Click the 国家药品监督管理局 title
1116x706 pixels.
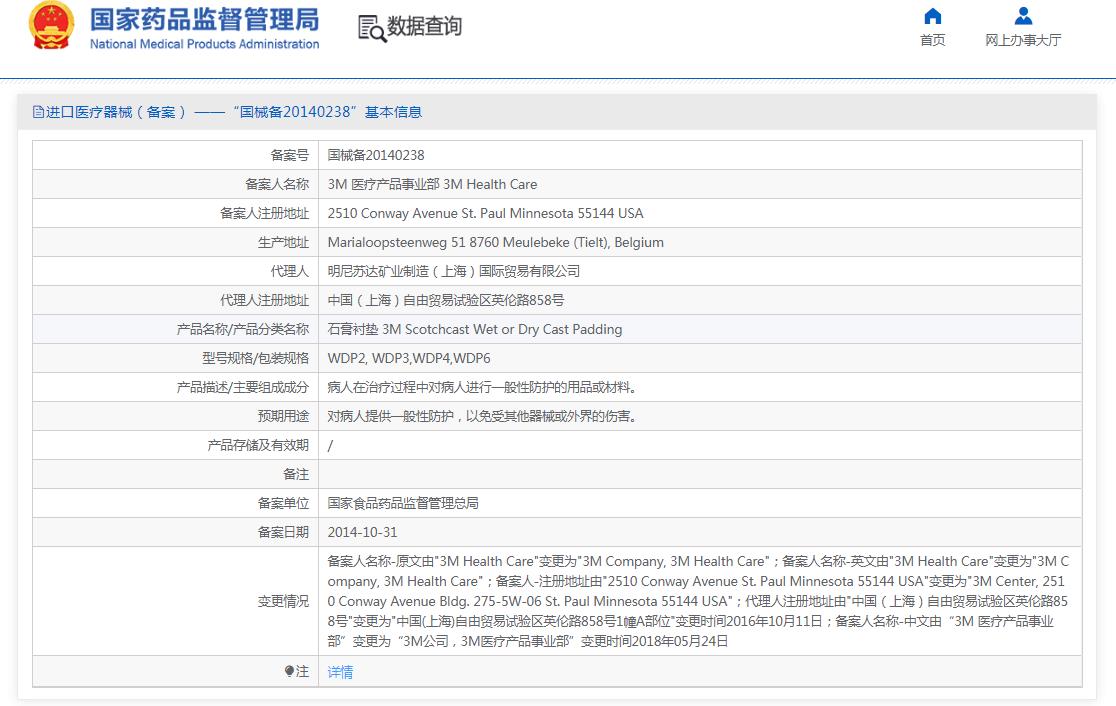pos(204,20)
